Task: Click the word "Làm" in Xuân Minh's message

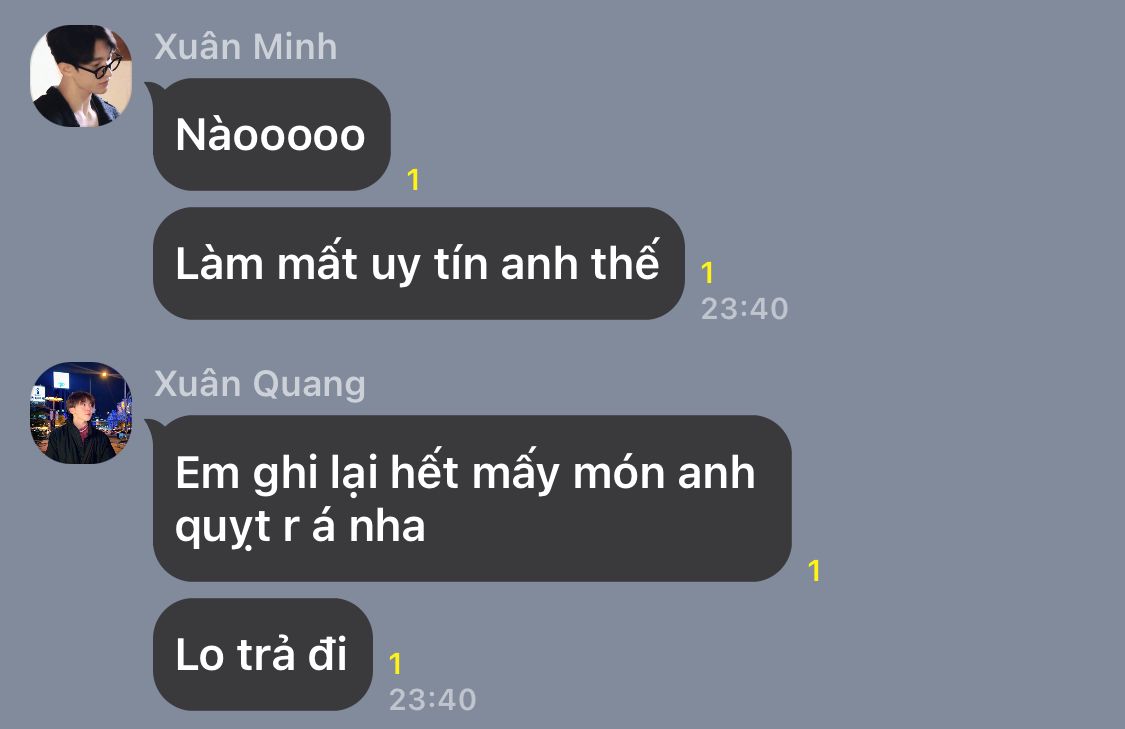Action: click(x=220, y=263)
